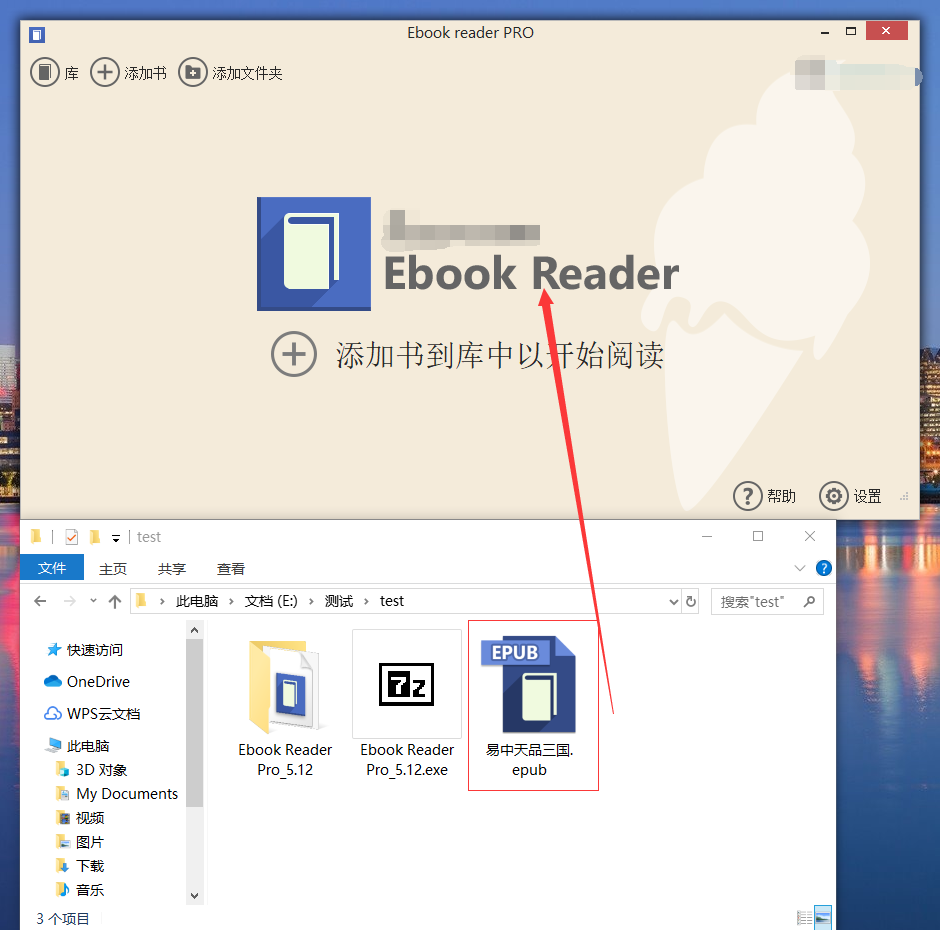Maximize the test Explorer window
Viewport: 940px width, 930px height.
tap(758, 536)
